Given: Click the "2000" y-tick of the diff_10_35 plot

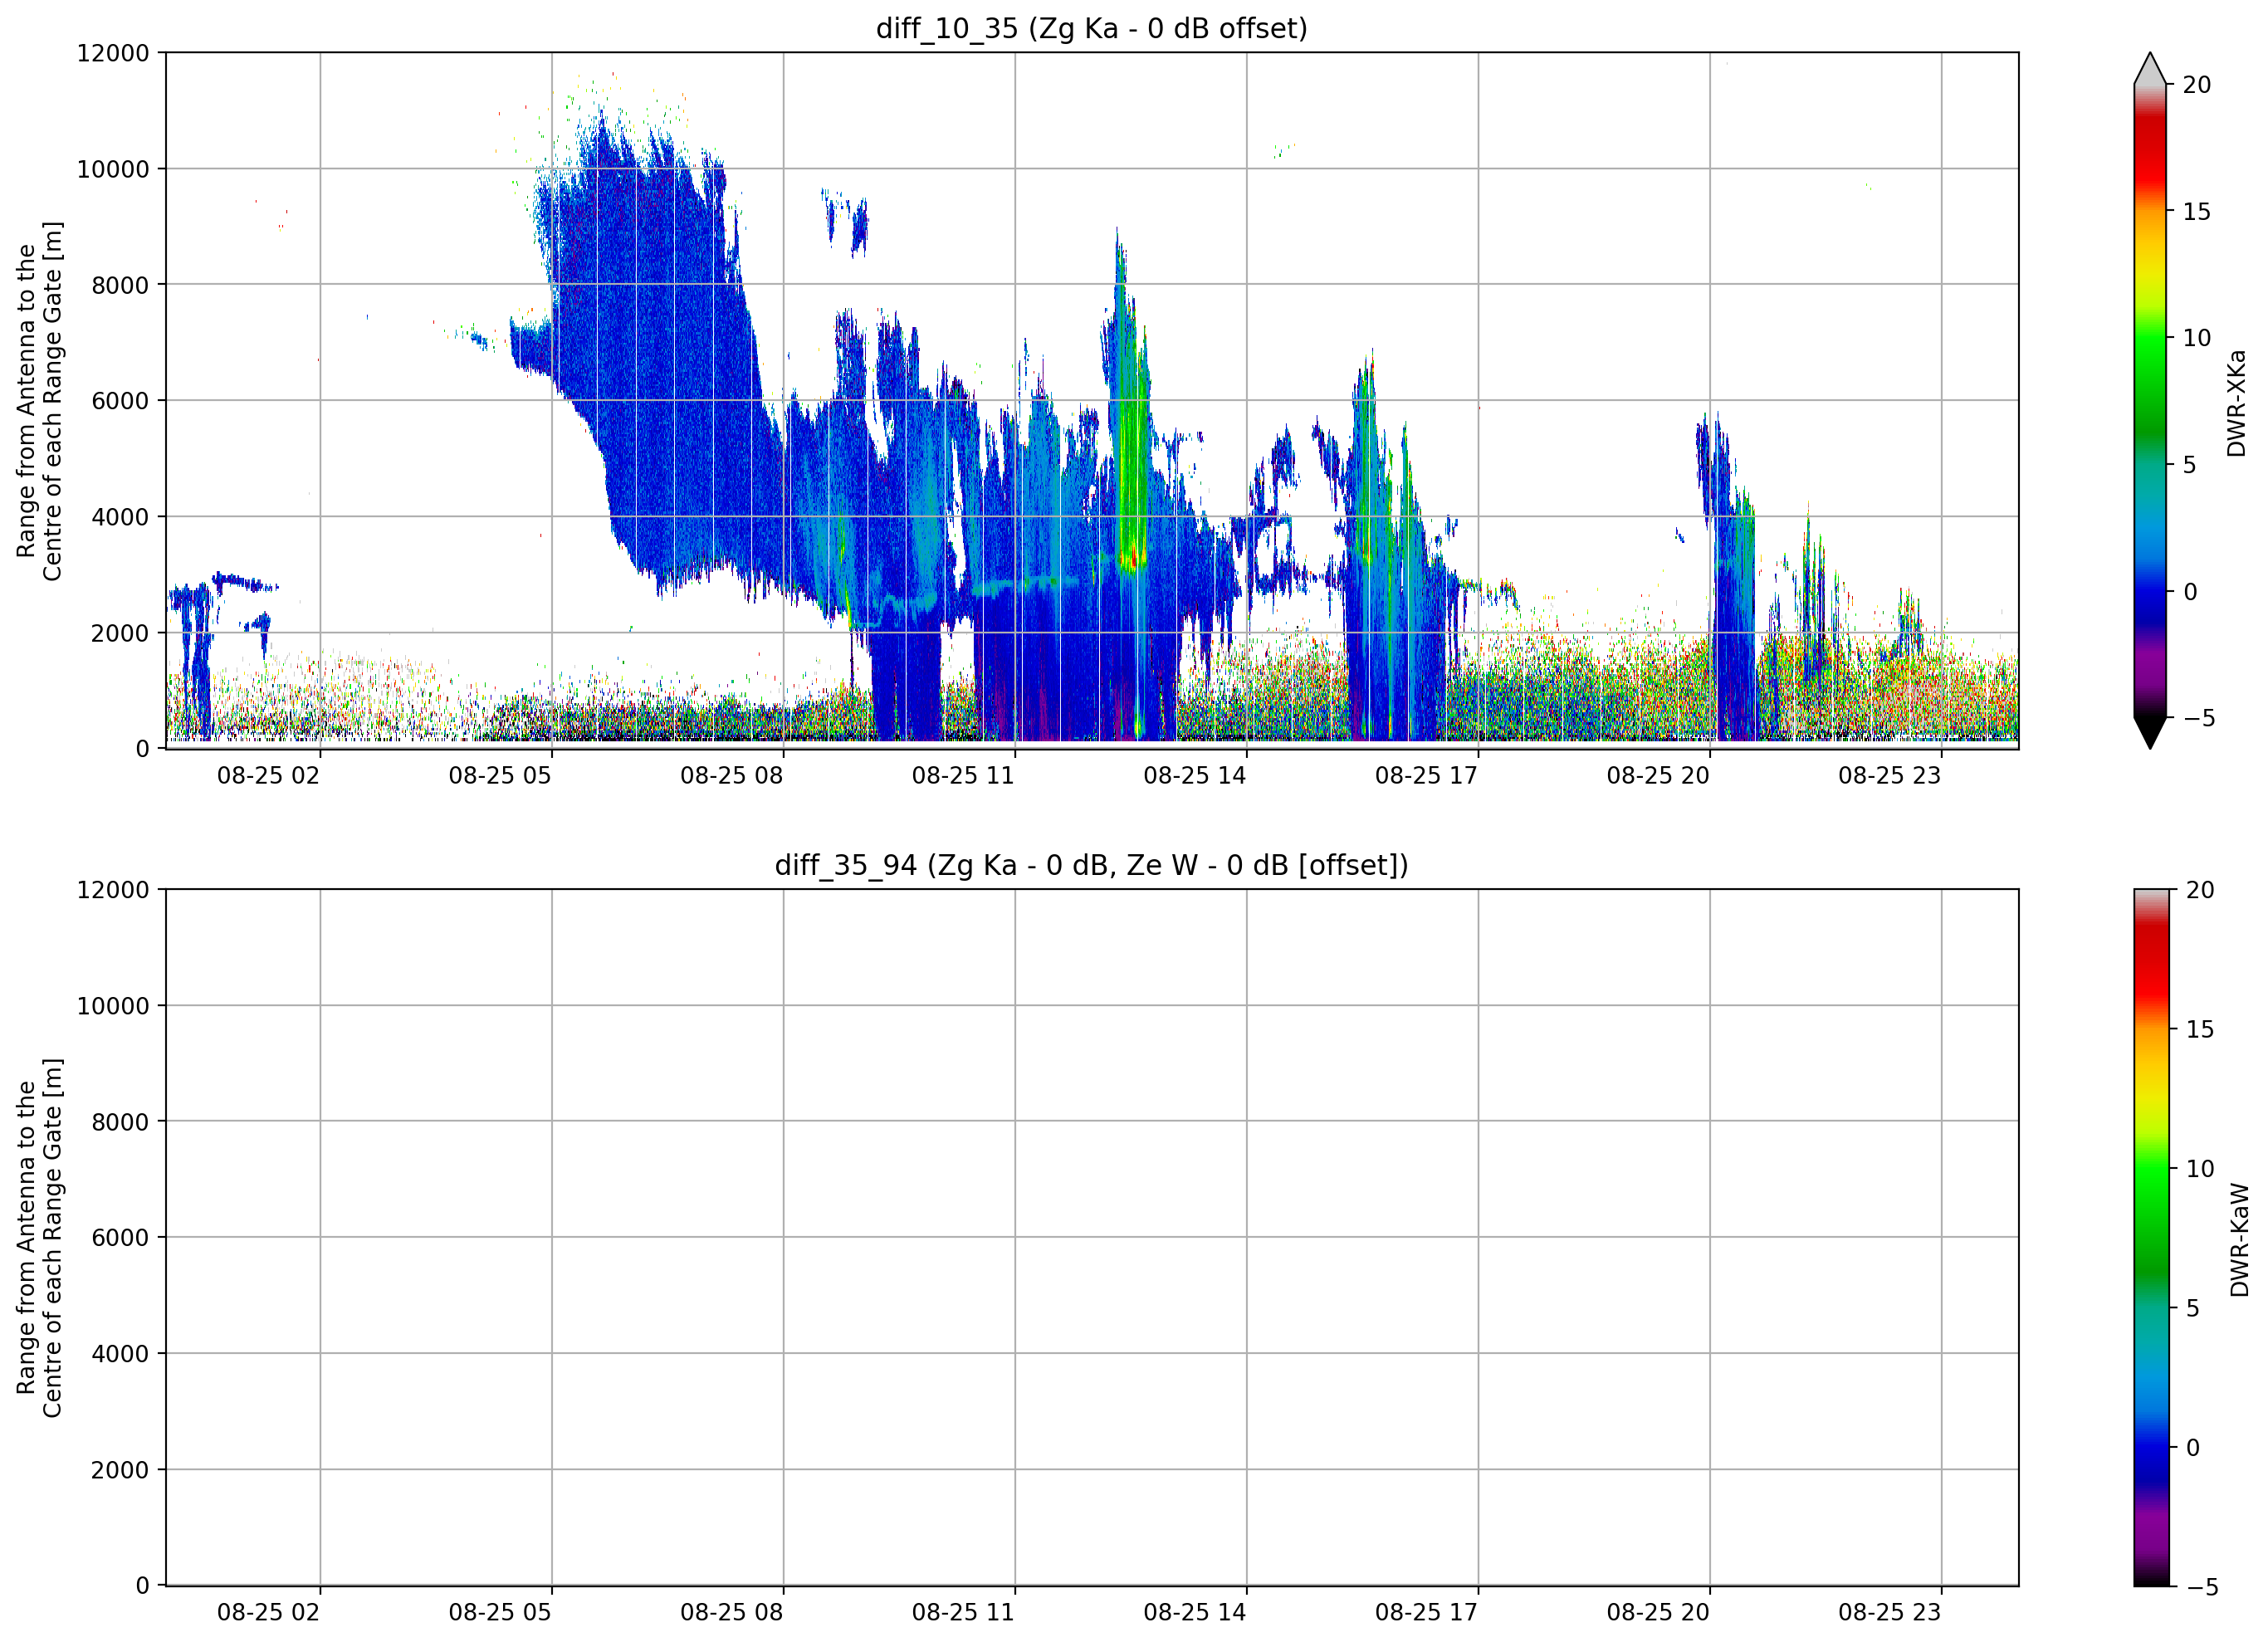Looking at the screenshot, I should [x=120, y=633].
